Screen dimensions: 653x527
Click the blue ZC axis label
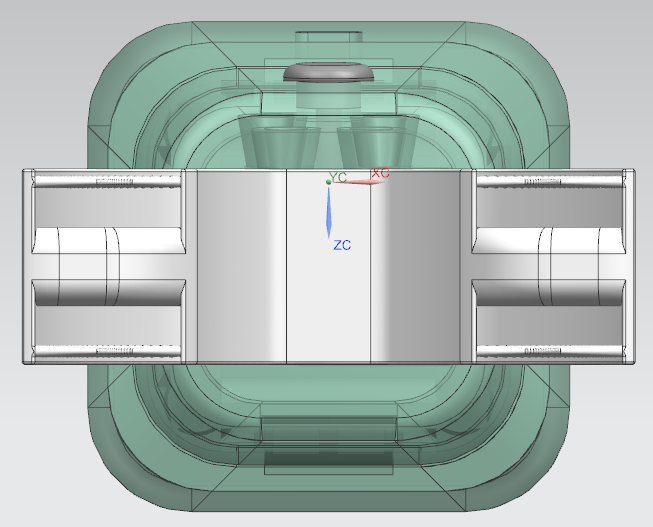[342, 245]
